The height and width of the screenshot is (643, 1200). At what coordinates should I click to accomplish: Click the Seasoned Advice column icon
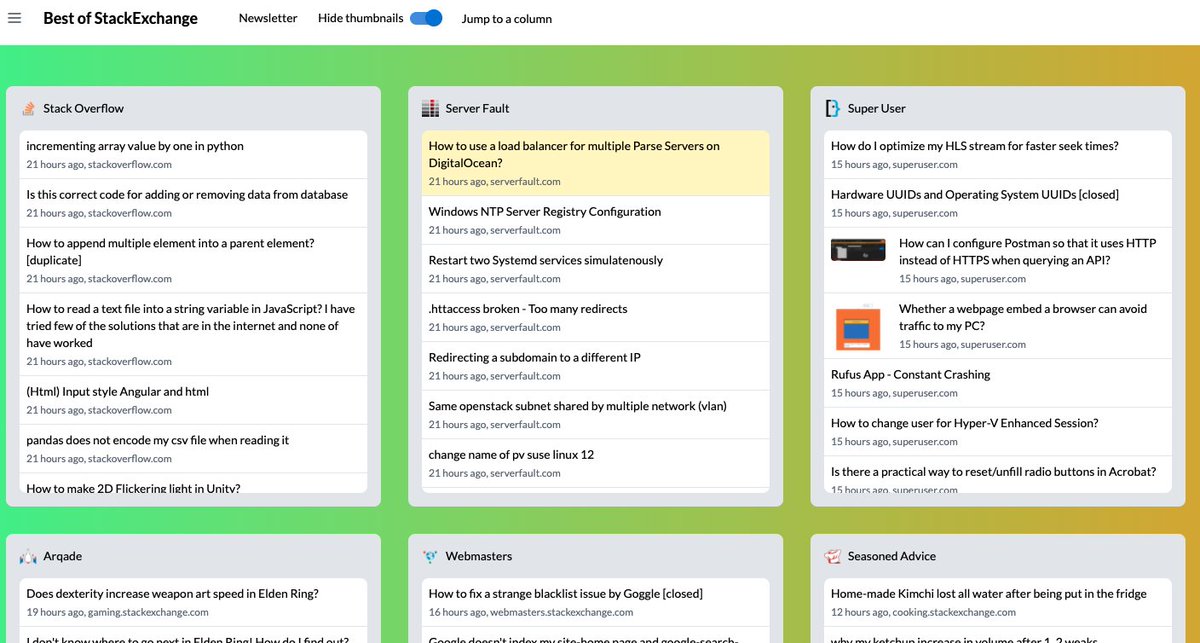click(x=832, y=556)
